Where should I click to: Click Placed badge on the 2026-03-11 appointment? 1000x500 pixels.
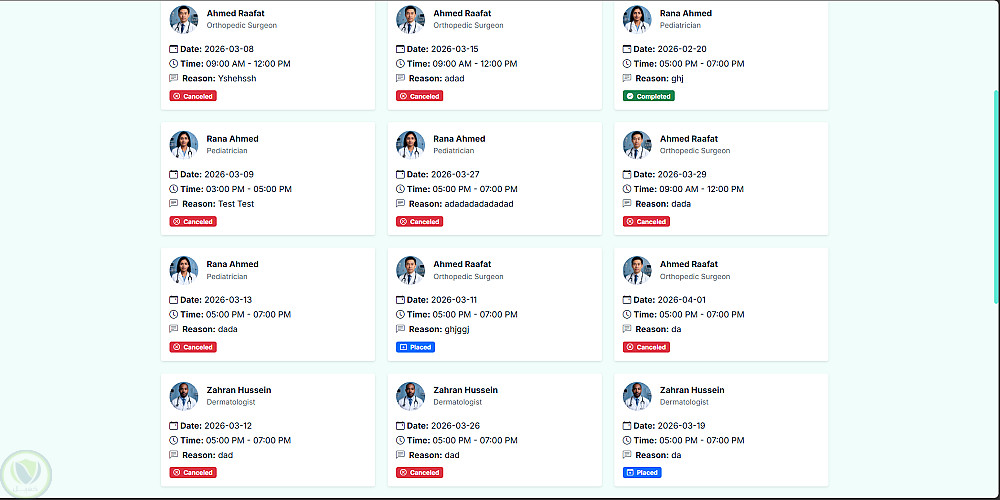click(415, 347)
